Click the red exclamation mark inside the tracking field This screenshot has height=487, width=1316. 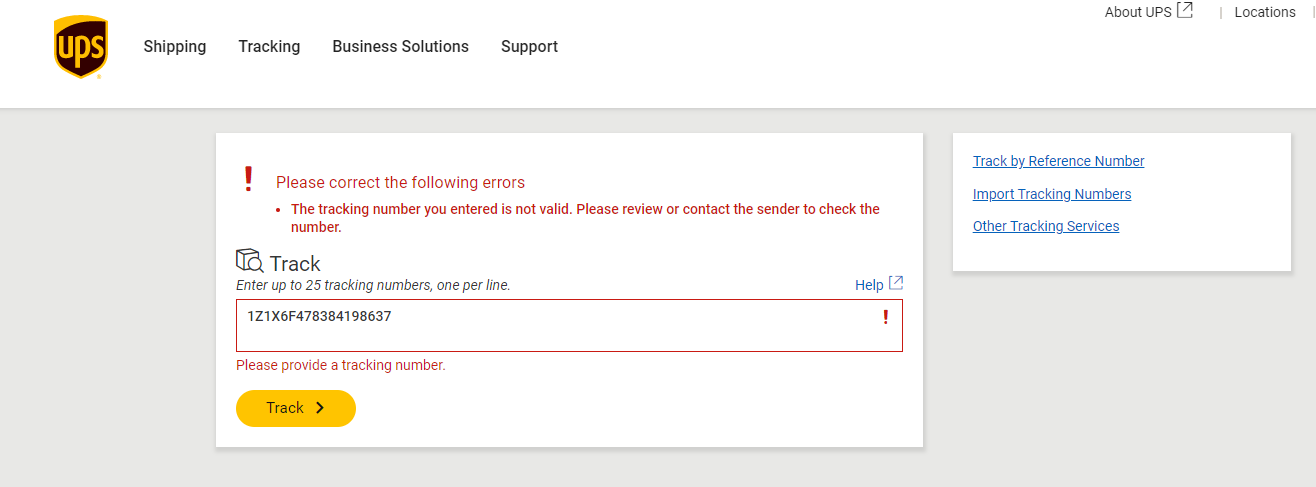click(885, 317)
